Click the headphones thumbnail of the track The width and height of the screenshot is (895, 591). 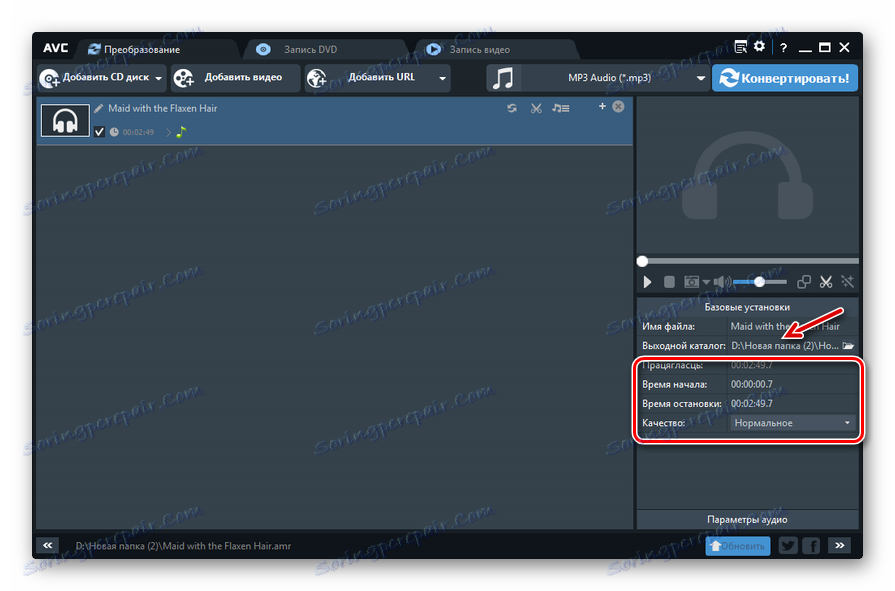click(x=65, y=120)
